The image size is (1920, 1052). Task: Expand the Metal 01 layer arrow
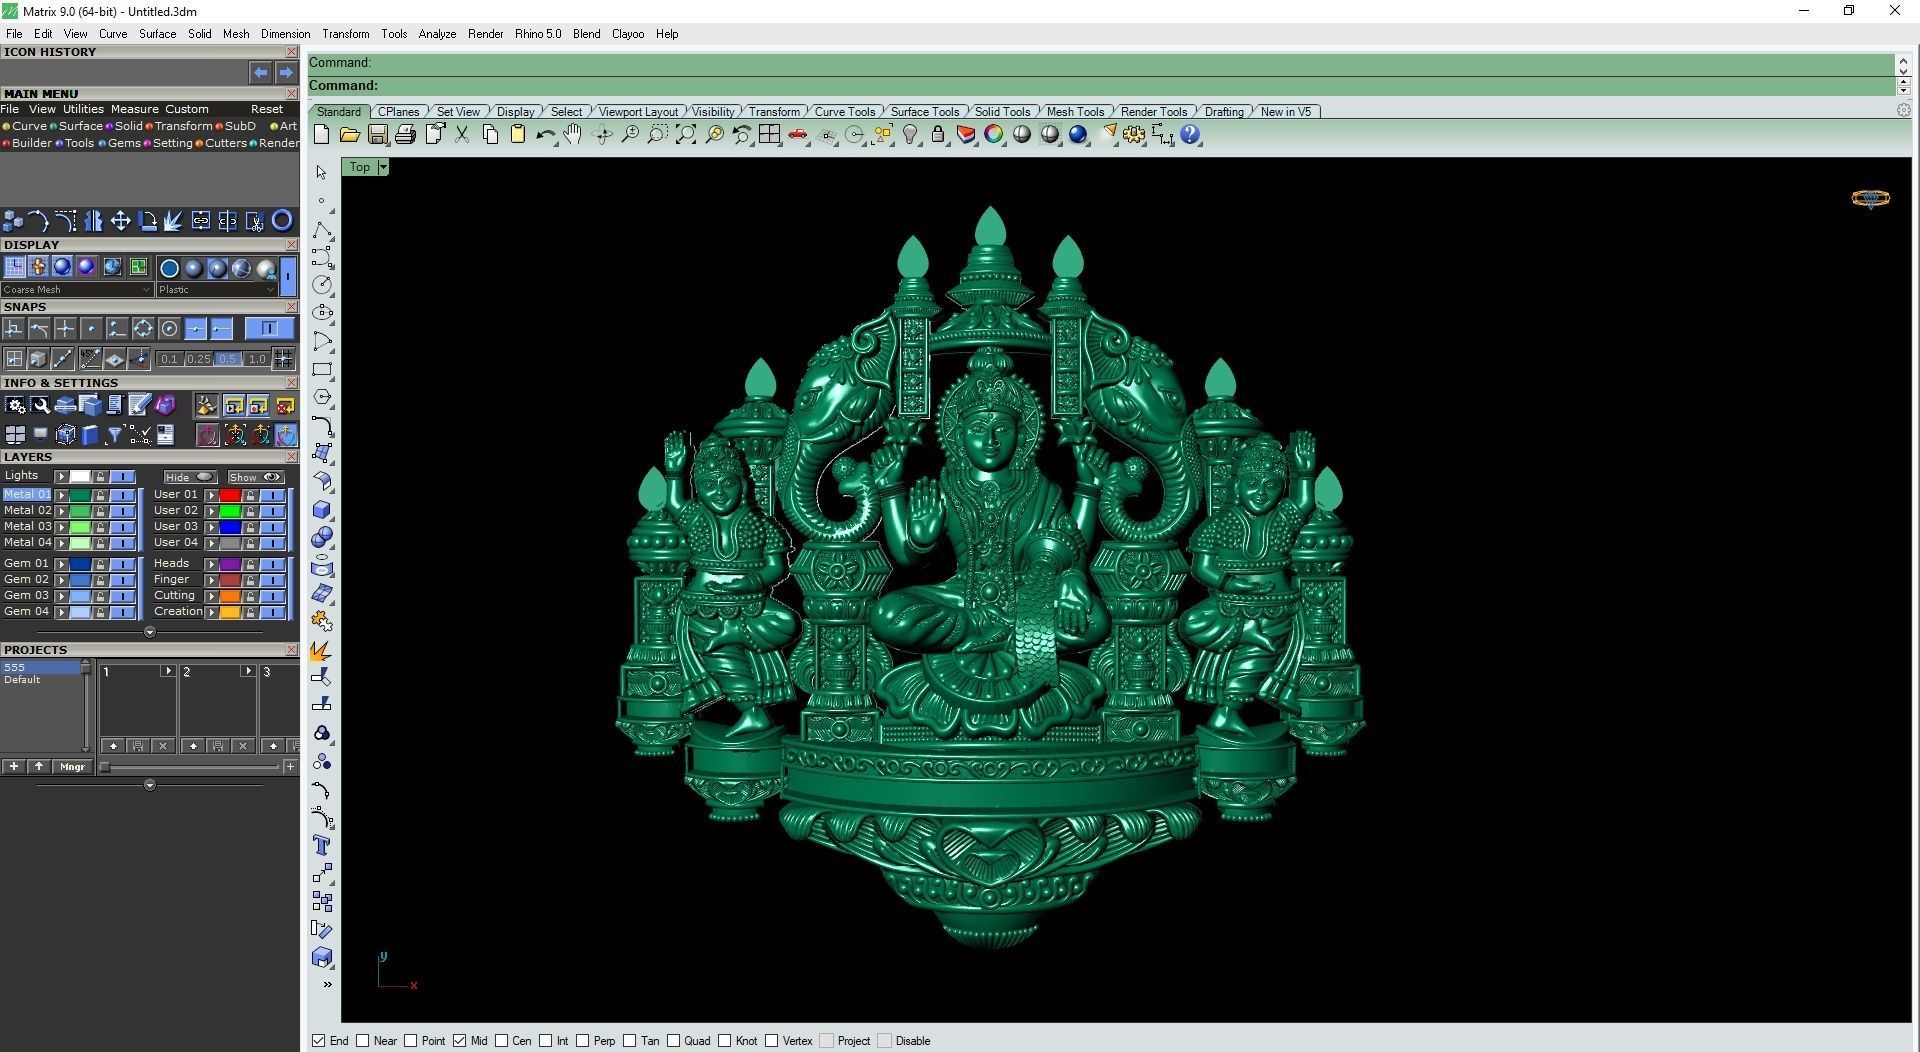(x=61, y=495)
